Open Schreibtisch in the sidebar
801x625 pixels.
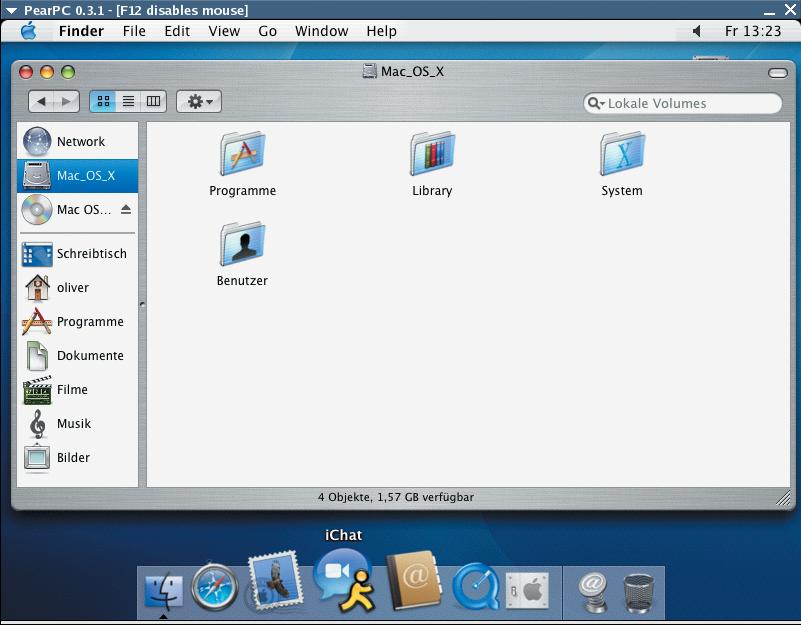click(x=78, y=254)
